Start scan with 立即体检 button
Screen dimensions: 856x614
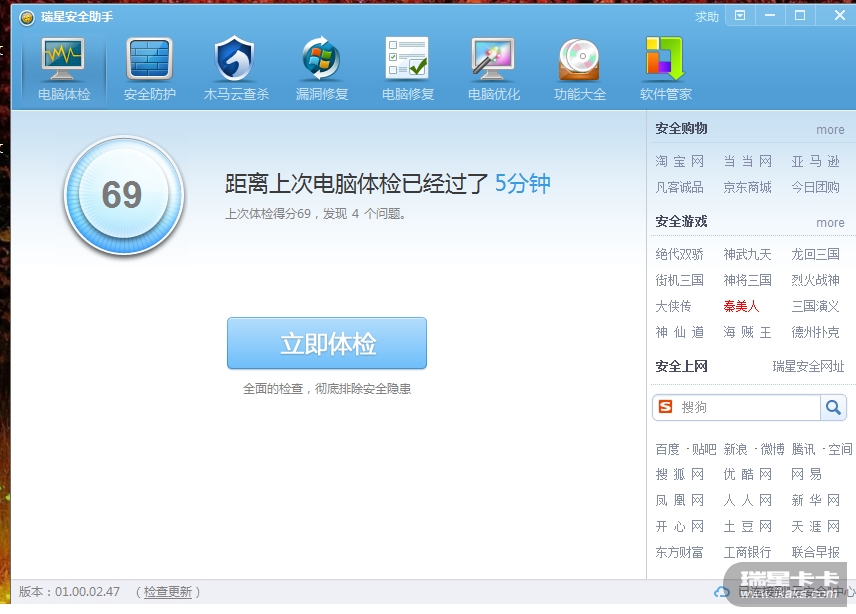click(x=327, y=343)
